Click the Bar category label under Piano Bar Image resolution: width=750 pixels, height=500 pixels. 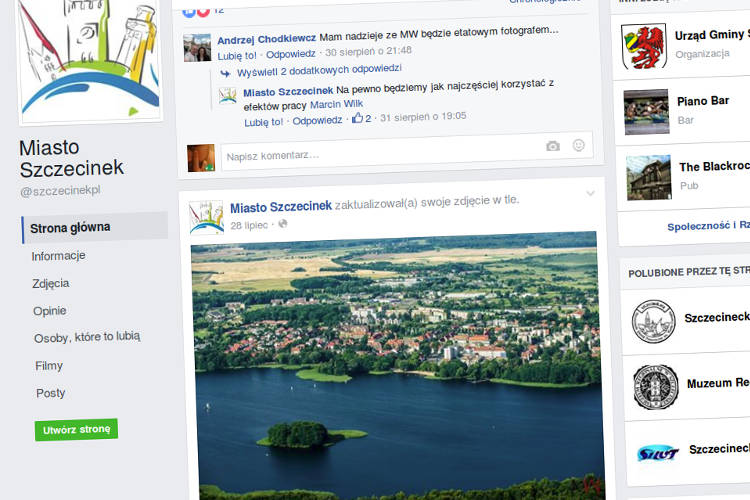pyautogui.click(x=685, y=120)
